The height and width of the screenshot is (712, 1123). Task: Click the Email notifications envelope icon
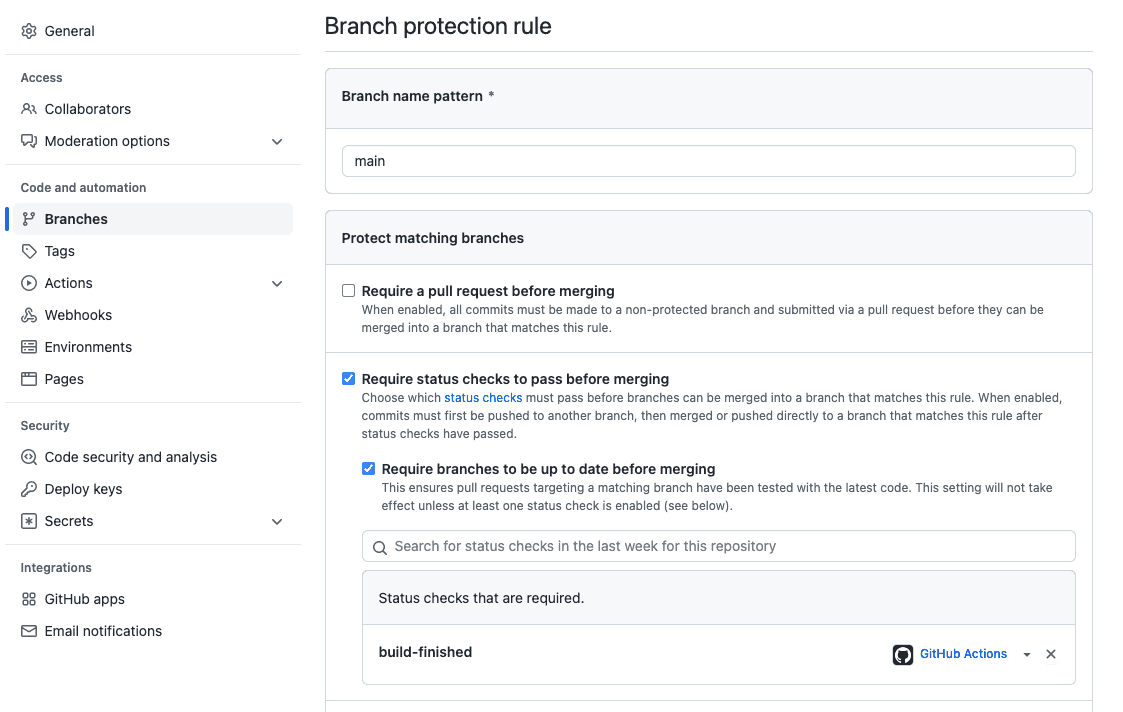[29, 631]
